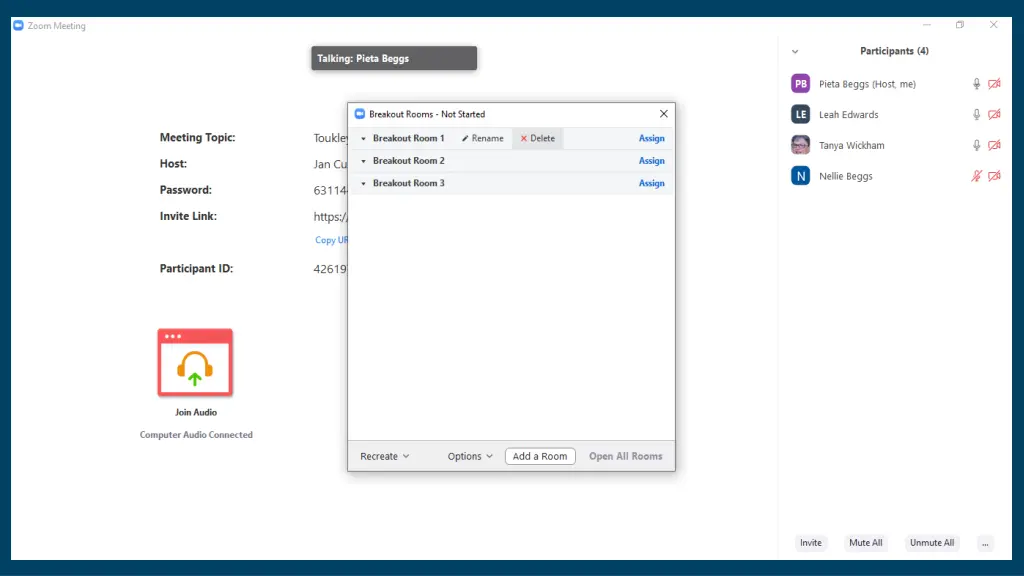
Task: Select Pieta Beggs (Host, me) entry
Action: (867, 84)
